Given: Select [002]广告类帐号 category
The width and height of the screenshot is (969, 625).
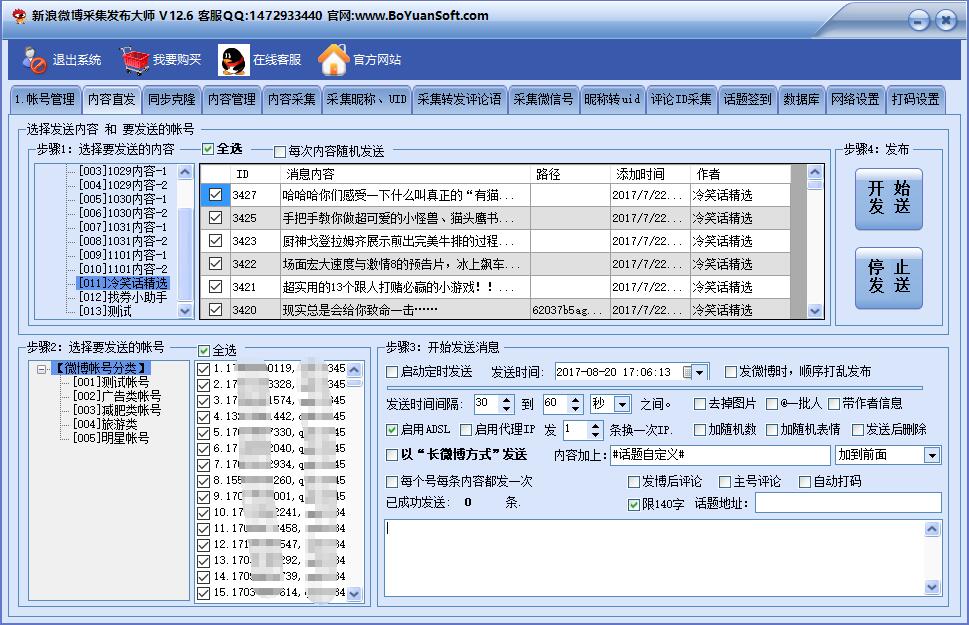Looking at the screenshot, I should (x=117, y=396).
